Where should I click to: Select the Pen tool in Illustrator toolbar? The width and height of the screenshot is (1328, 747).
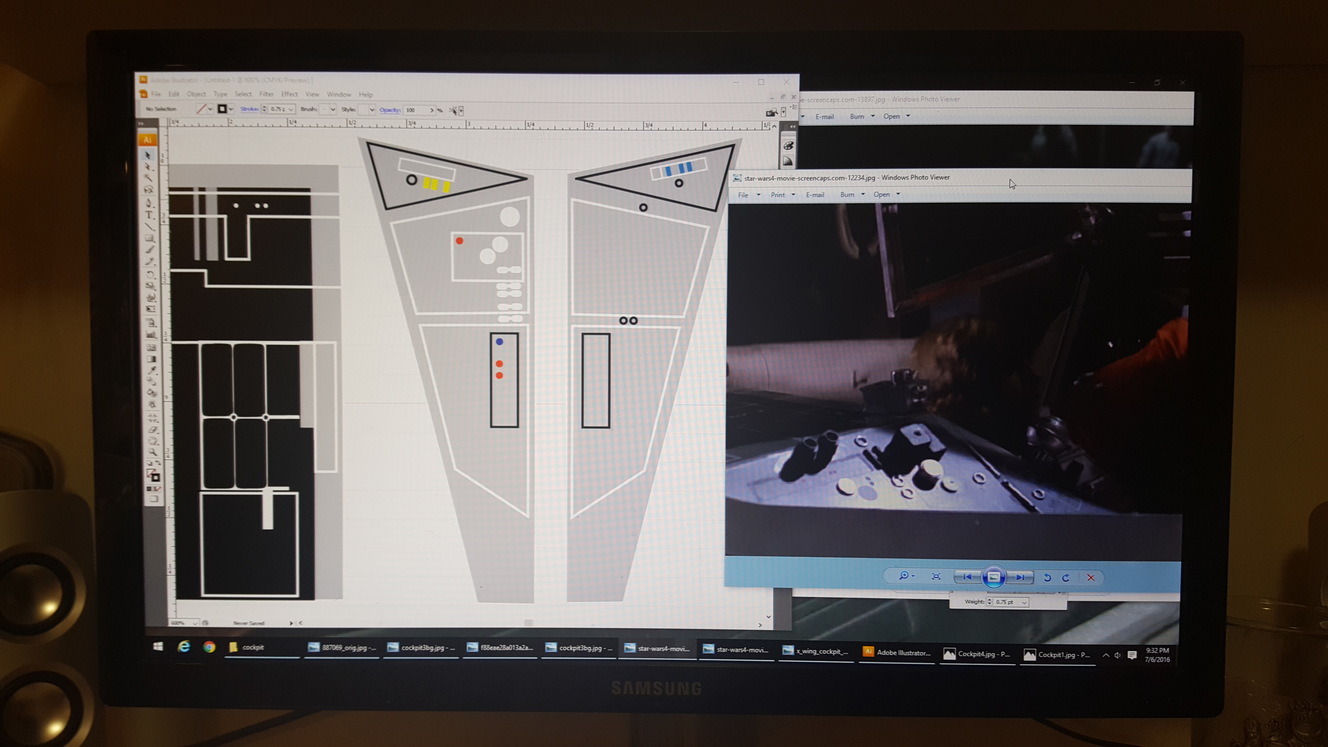[x=148, y=203]
